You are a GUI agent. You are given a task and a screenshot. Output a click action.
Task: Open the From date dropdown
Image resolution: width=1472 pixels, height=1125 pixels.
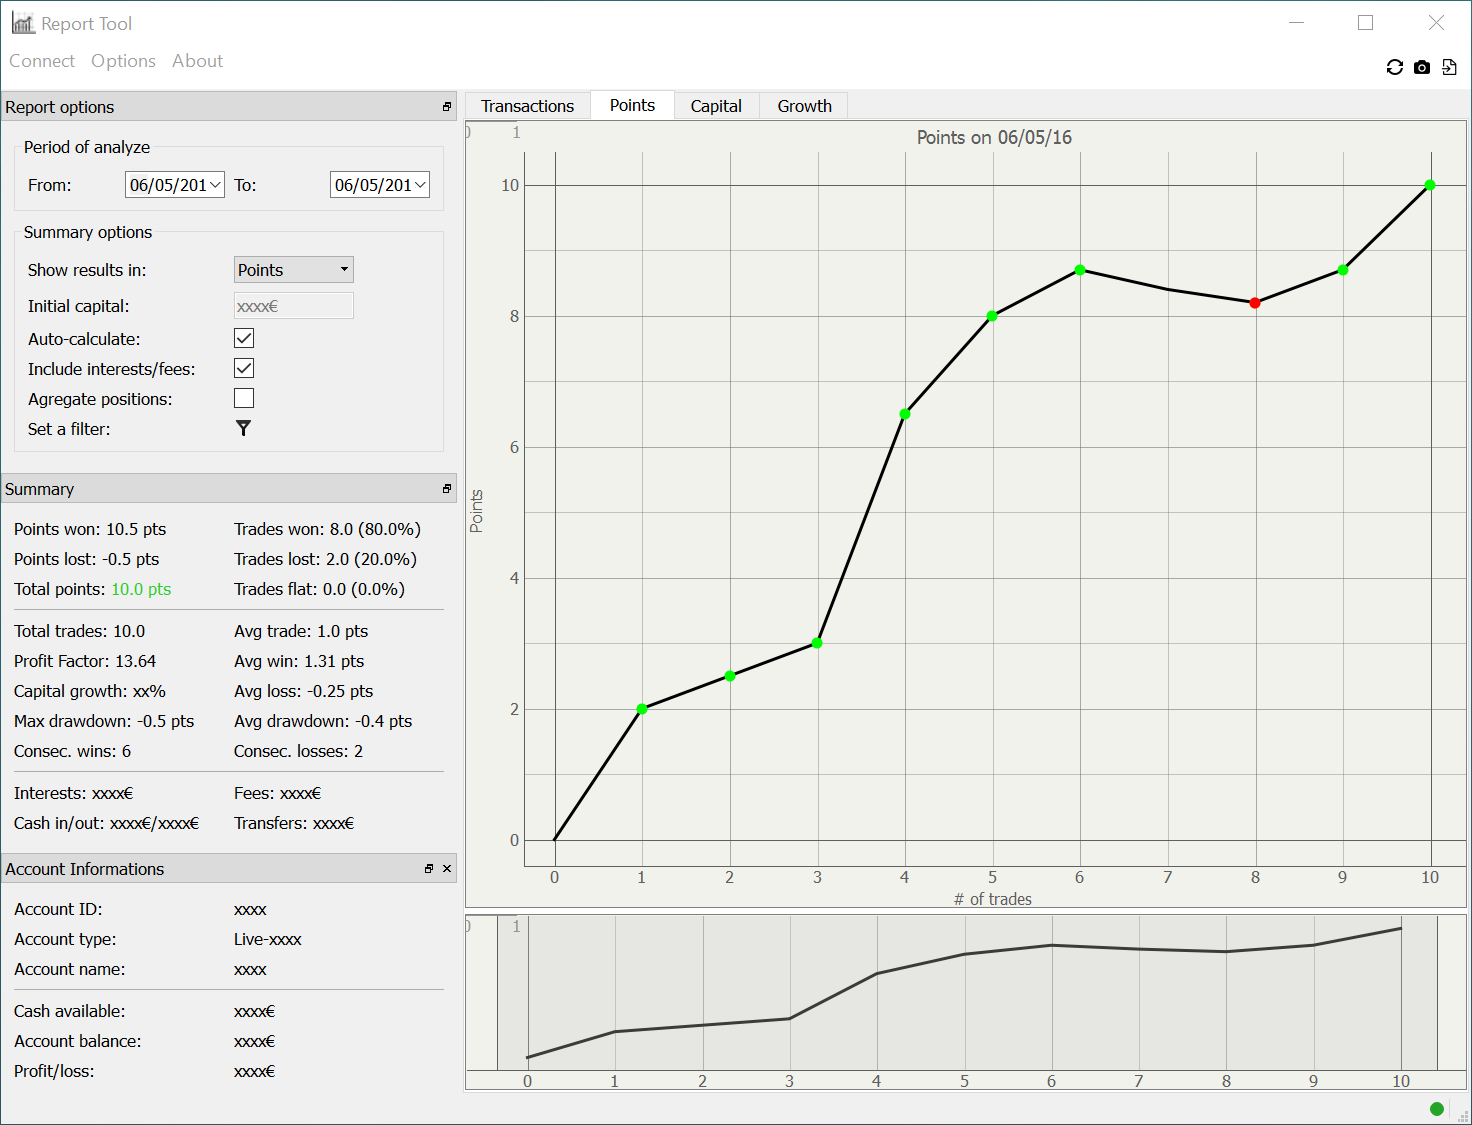pyautogui.click(x=215, y=185)
